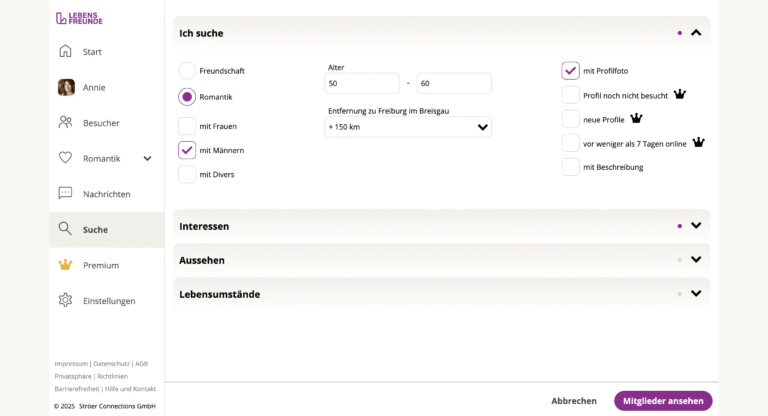Uncheck the 'mit Profilfoto' checkbox
The width and height of the screenshot is (768, 416).
(x=570, y=71)
